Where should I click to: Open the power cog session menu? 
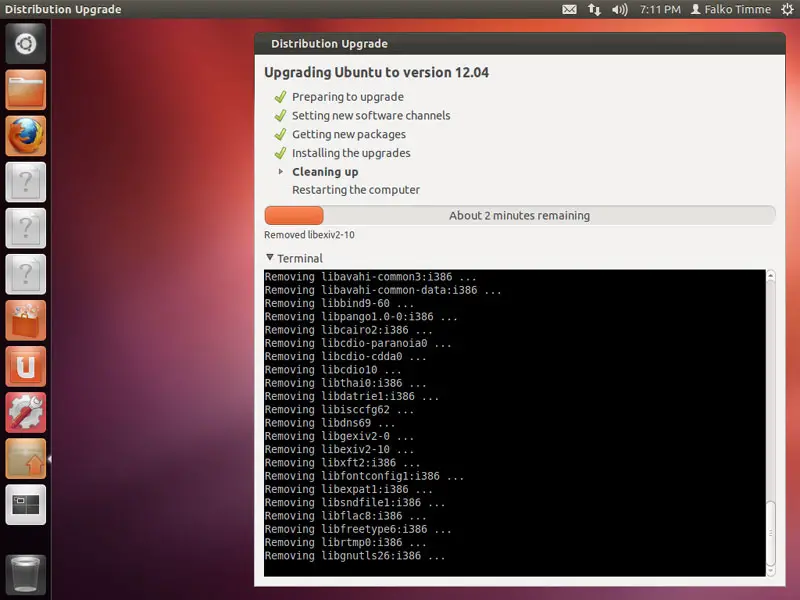pyautogui.click(x=787, y=9)
